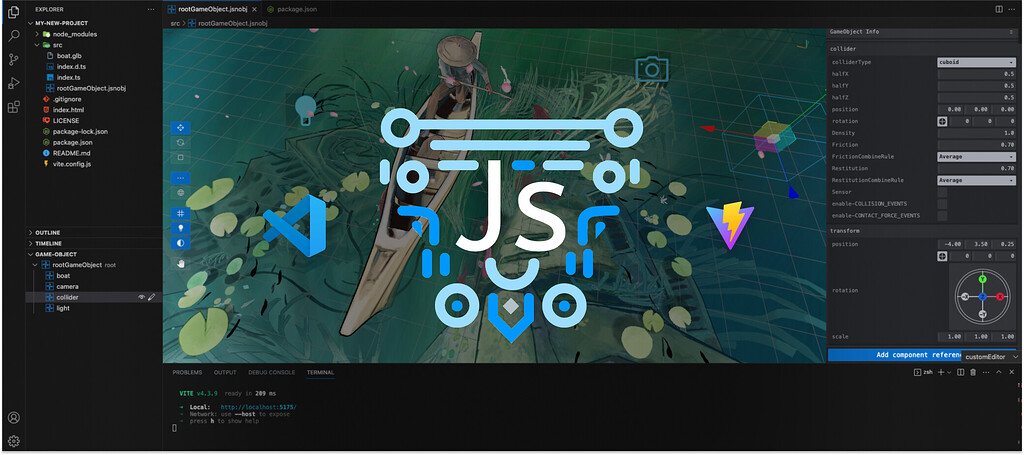Click the green Y axis on rotation gizmo
This screenshot has width=1024, height=455.
(x=982, y=279)
